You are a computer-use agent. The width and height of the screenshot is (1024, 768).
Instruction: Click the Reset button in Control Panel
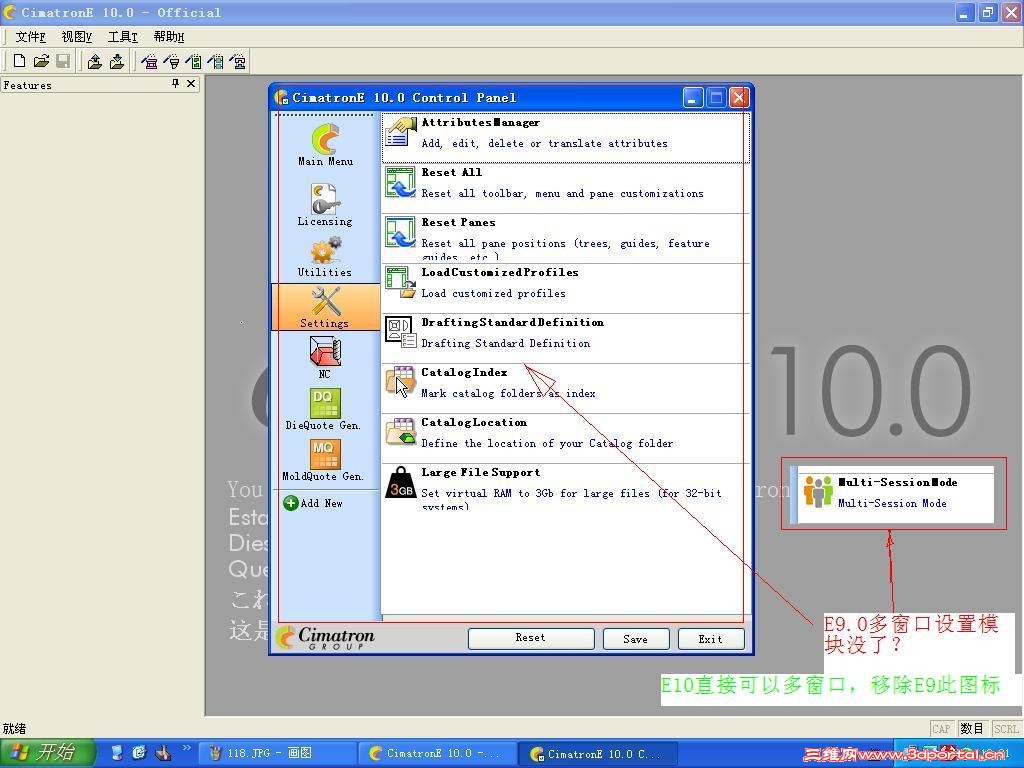coord(531,638)
